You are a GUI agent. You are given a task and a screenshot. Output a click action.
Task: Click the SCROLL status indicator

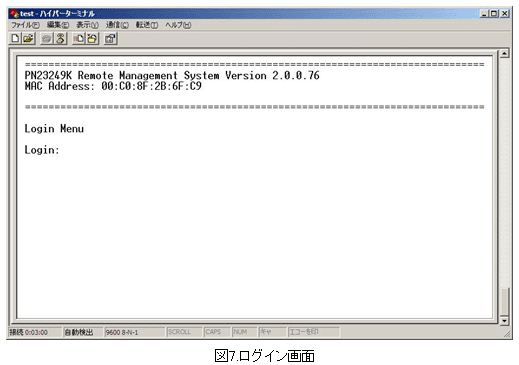click(184, 332)
